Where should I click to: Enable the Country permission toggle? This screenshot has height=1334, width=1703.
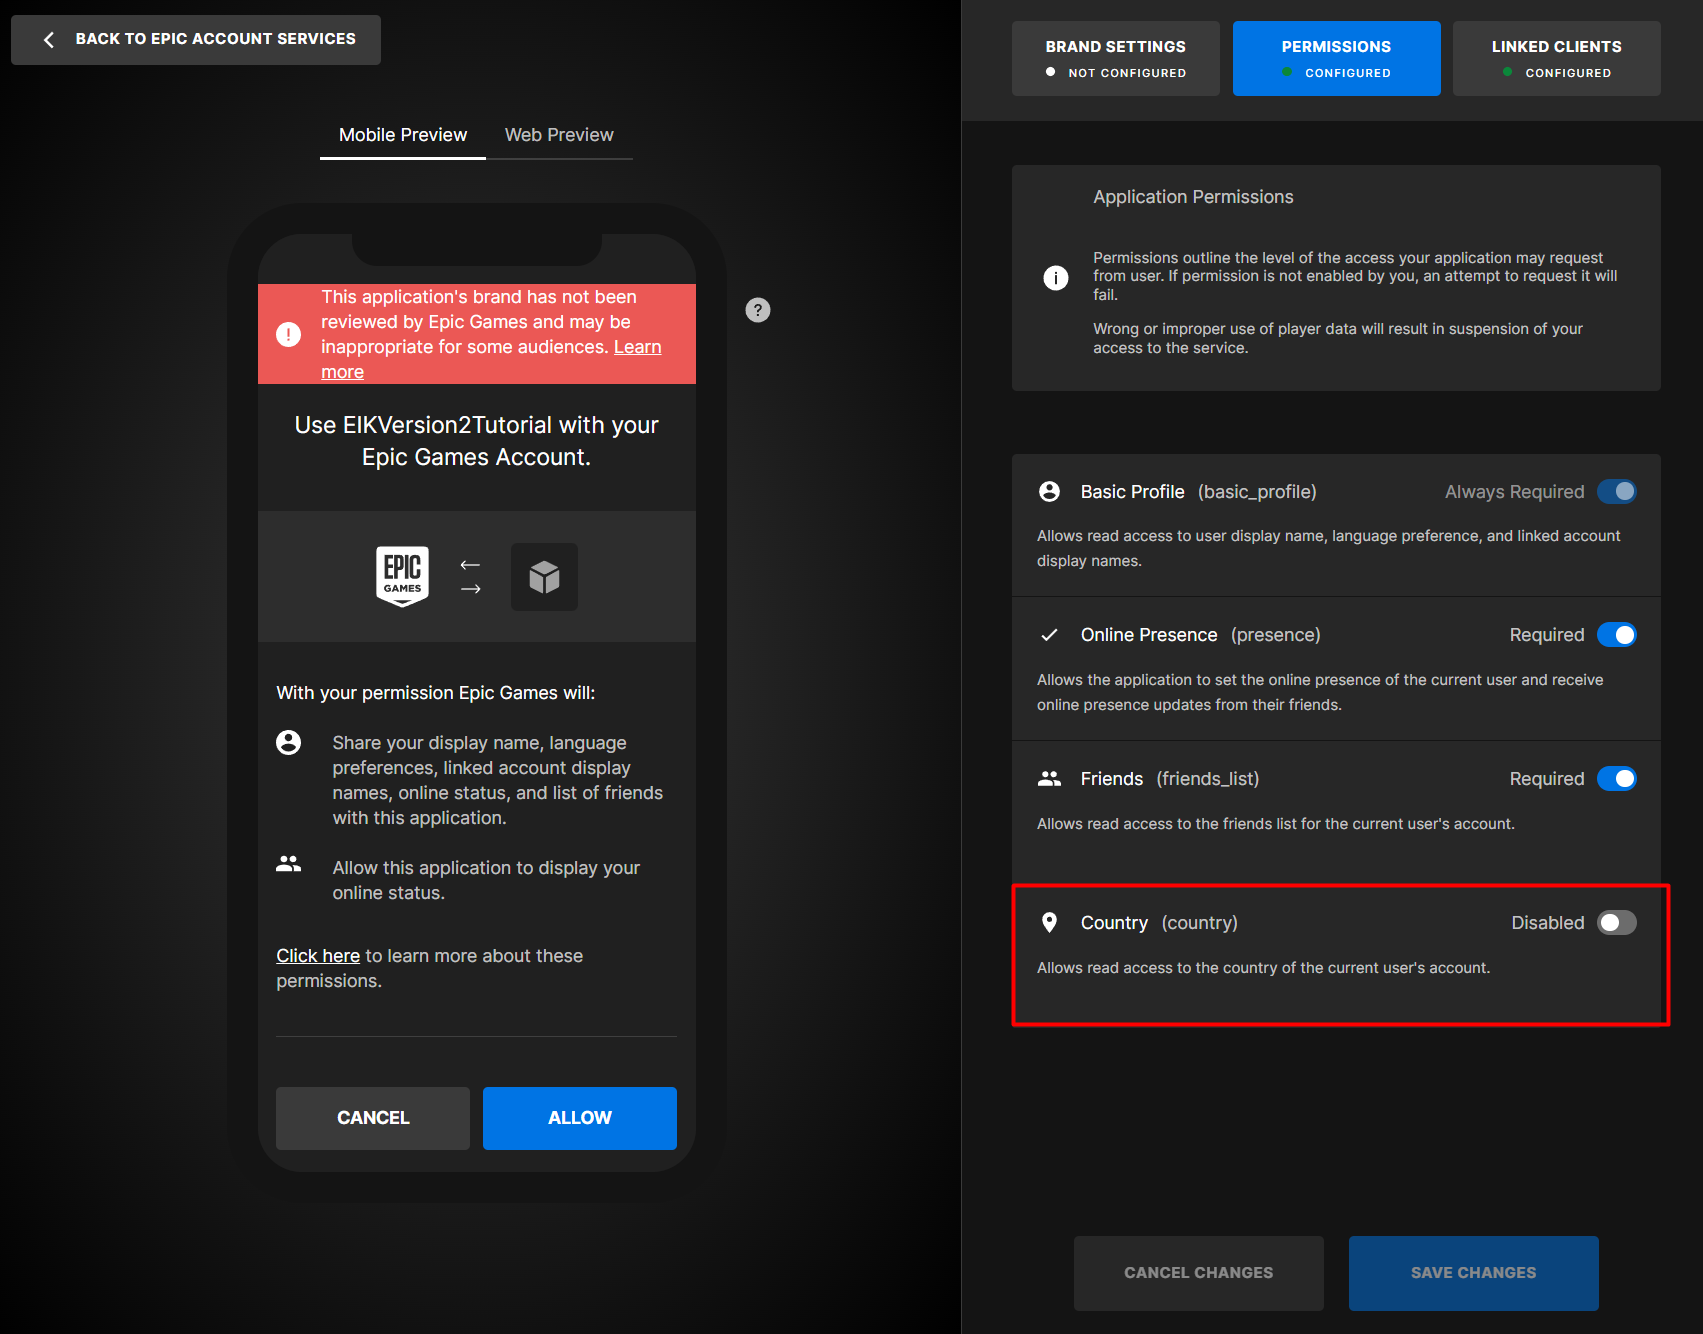(x=1616, y=923)
